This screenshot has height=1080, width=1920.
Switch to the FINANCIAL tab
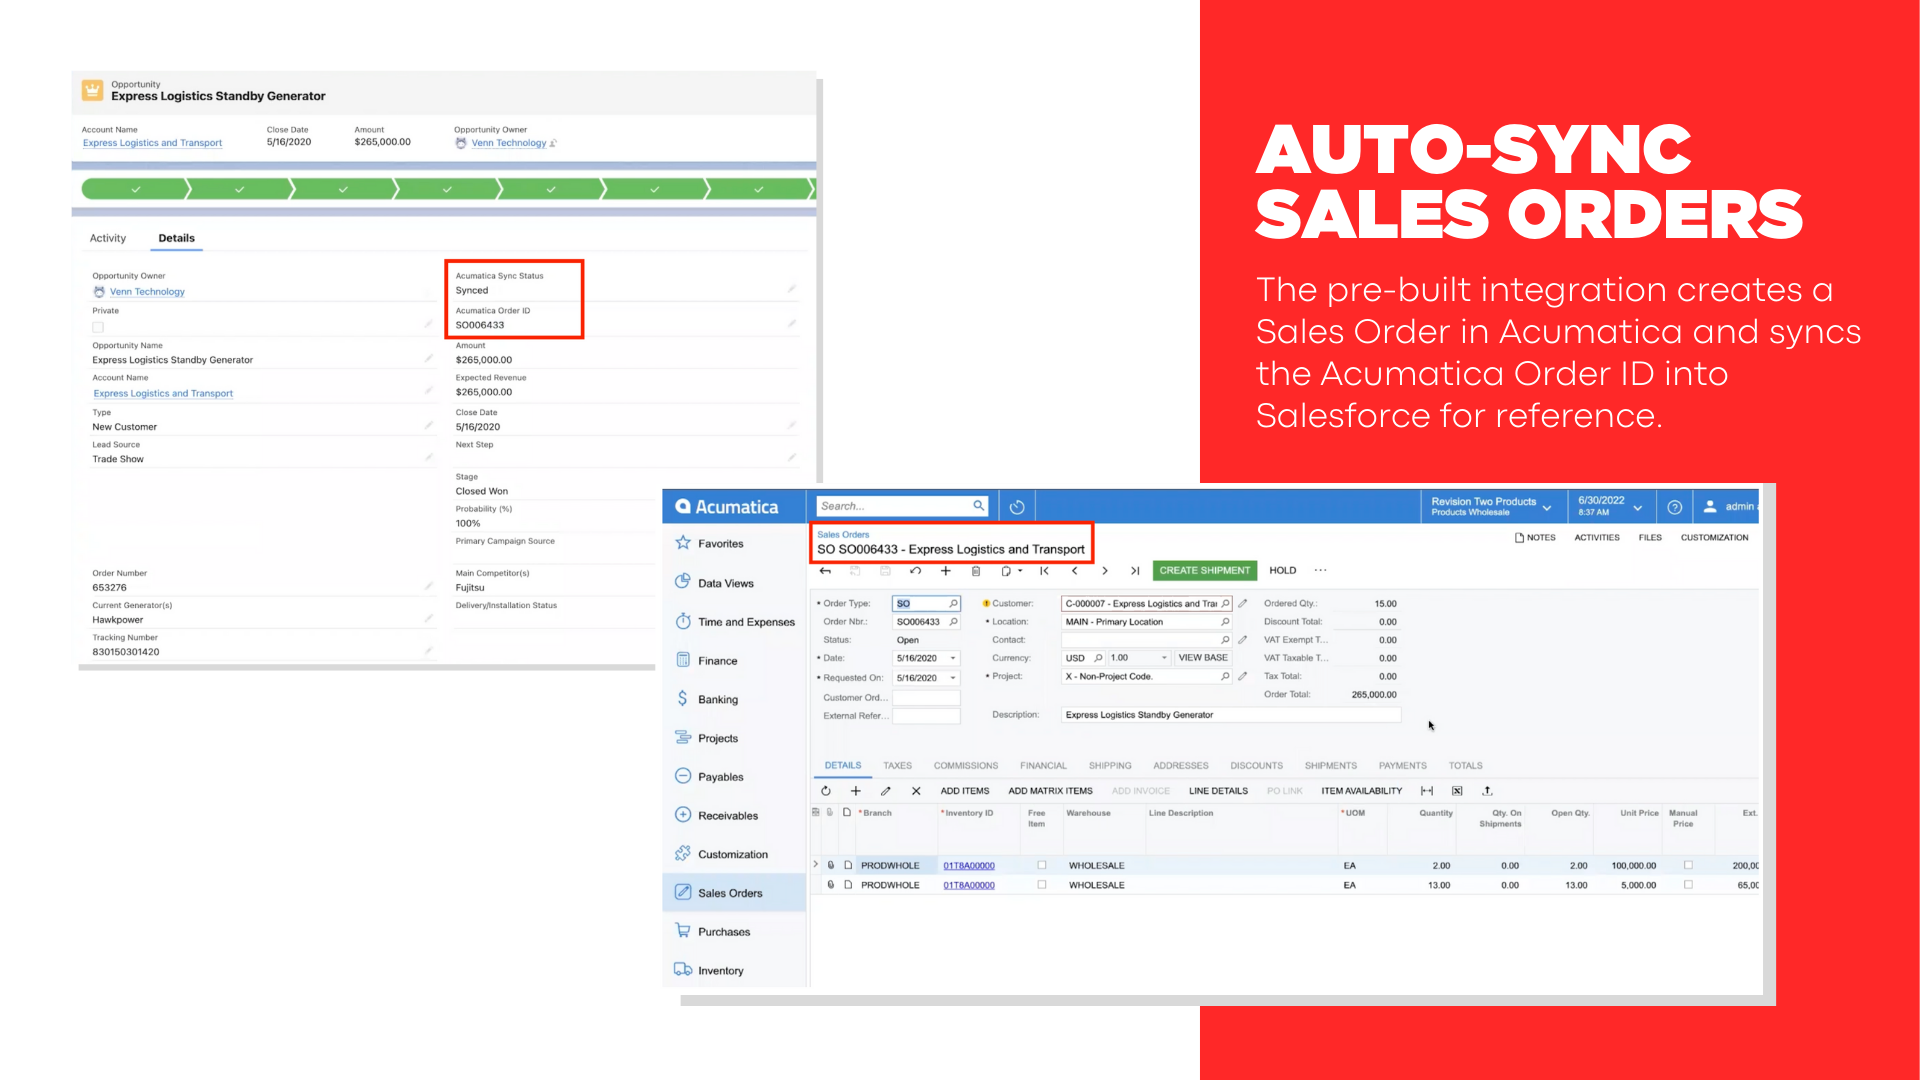point(1043,766)
